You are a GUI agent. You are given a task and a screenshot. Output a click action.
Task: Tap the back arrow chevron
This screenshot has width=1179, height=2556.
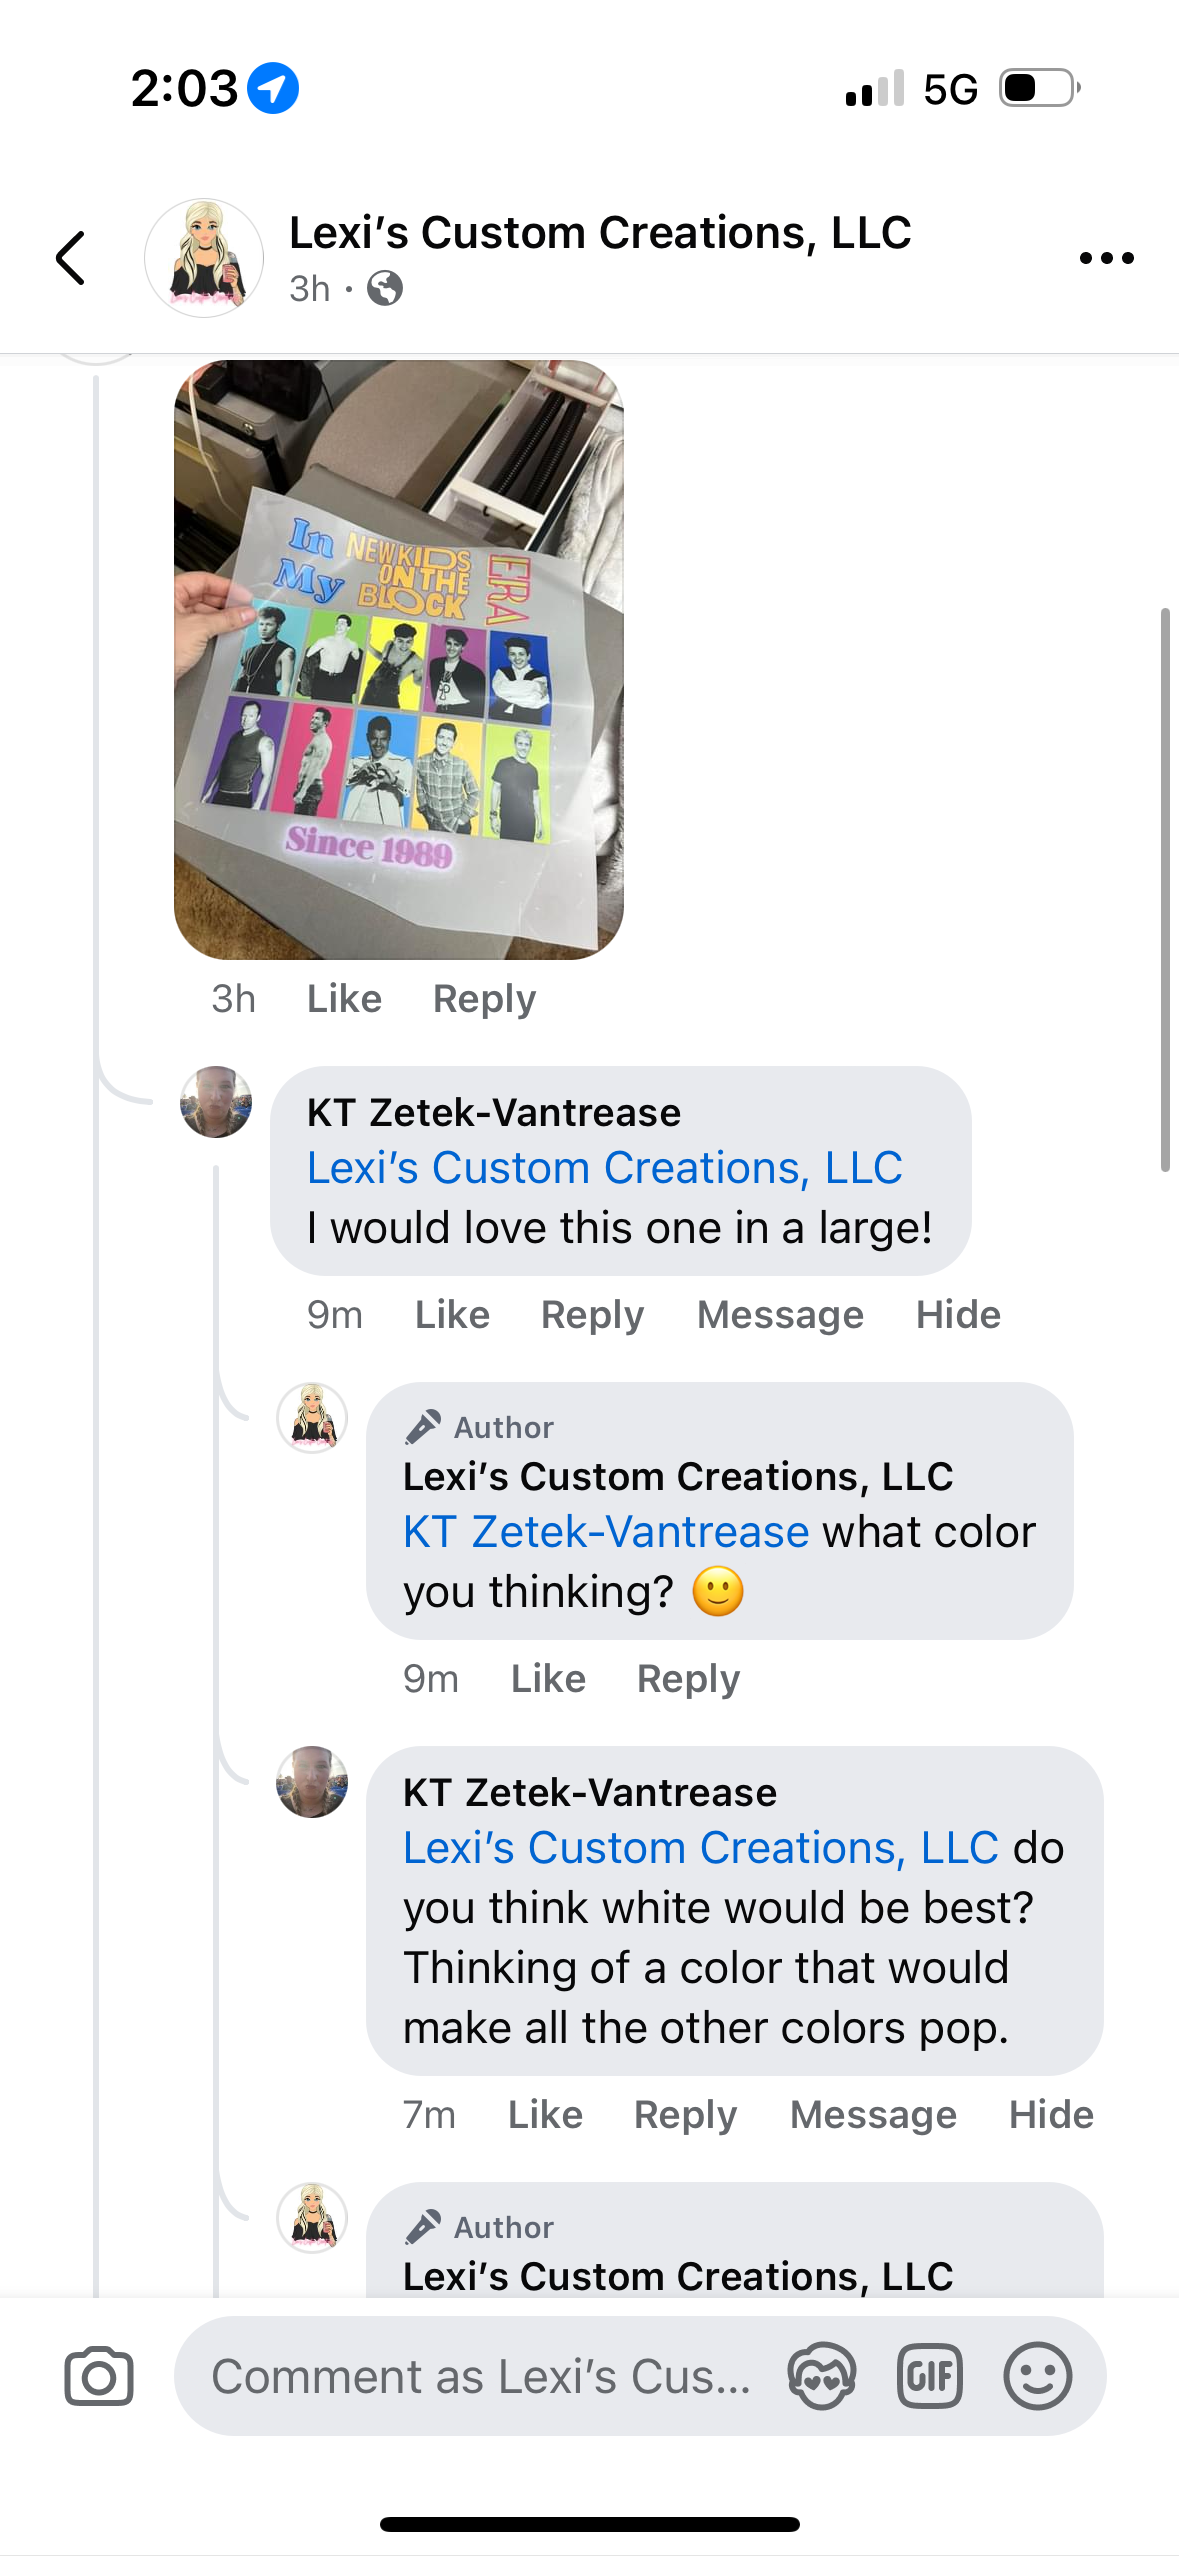pyautogui.click(x=71, y=258)
